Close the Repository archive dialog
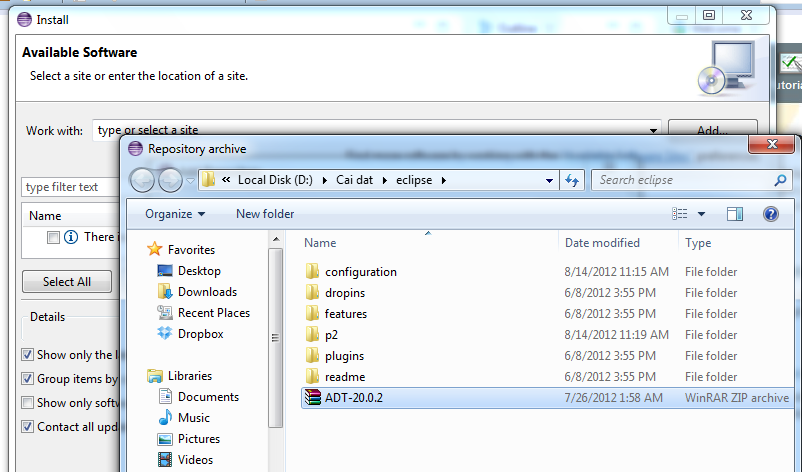Image resolution: width=802 pixels, height=472 pixels. pos(772,144)
